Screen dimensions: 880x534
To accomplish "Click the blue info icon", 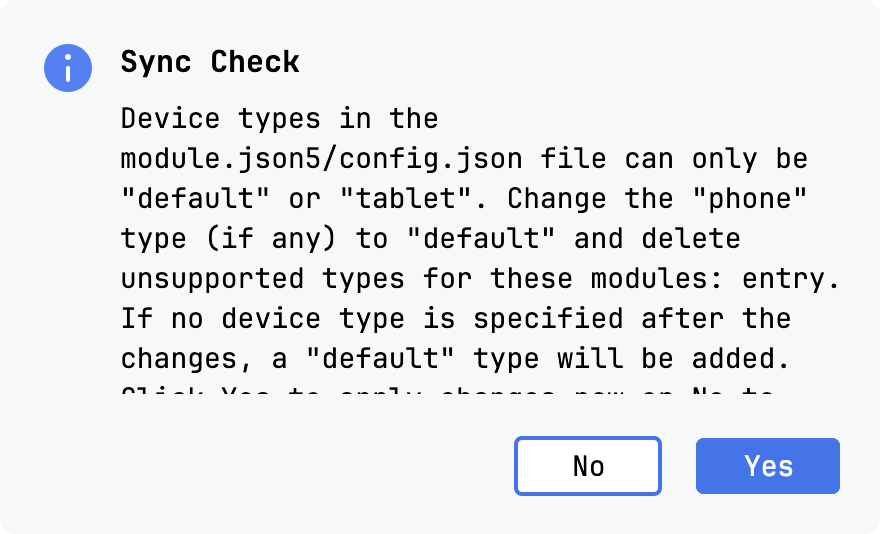I will [x=68, y=68].
